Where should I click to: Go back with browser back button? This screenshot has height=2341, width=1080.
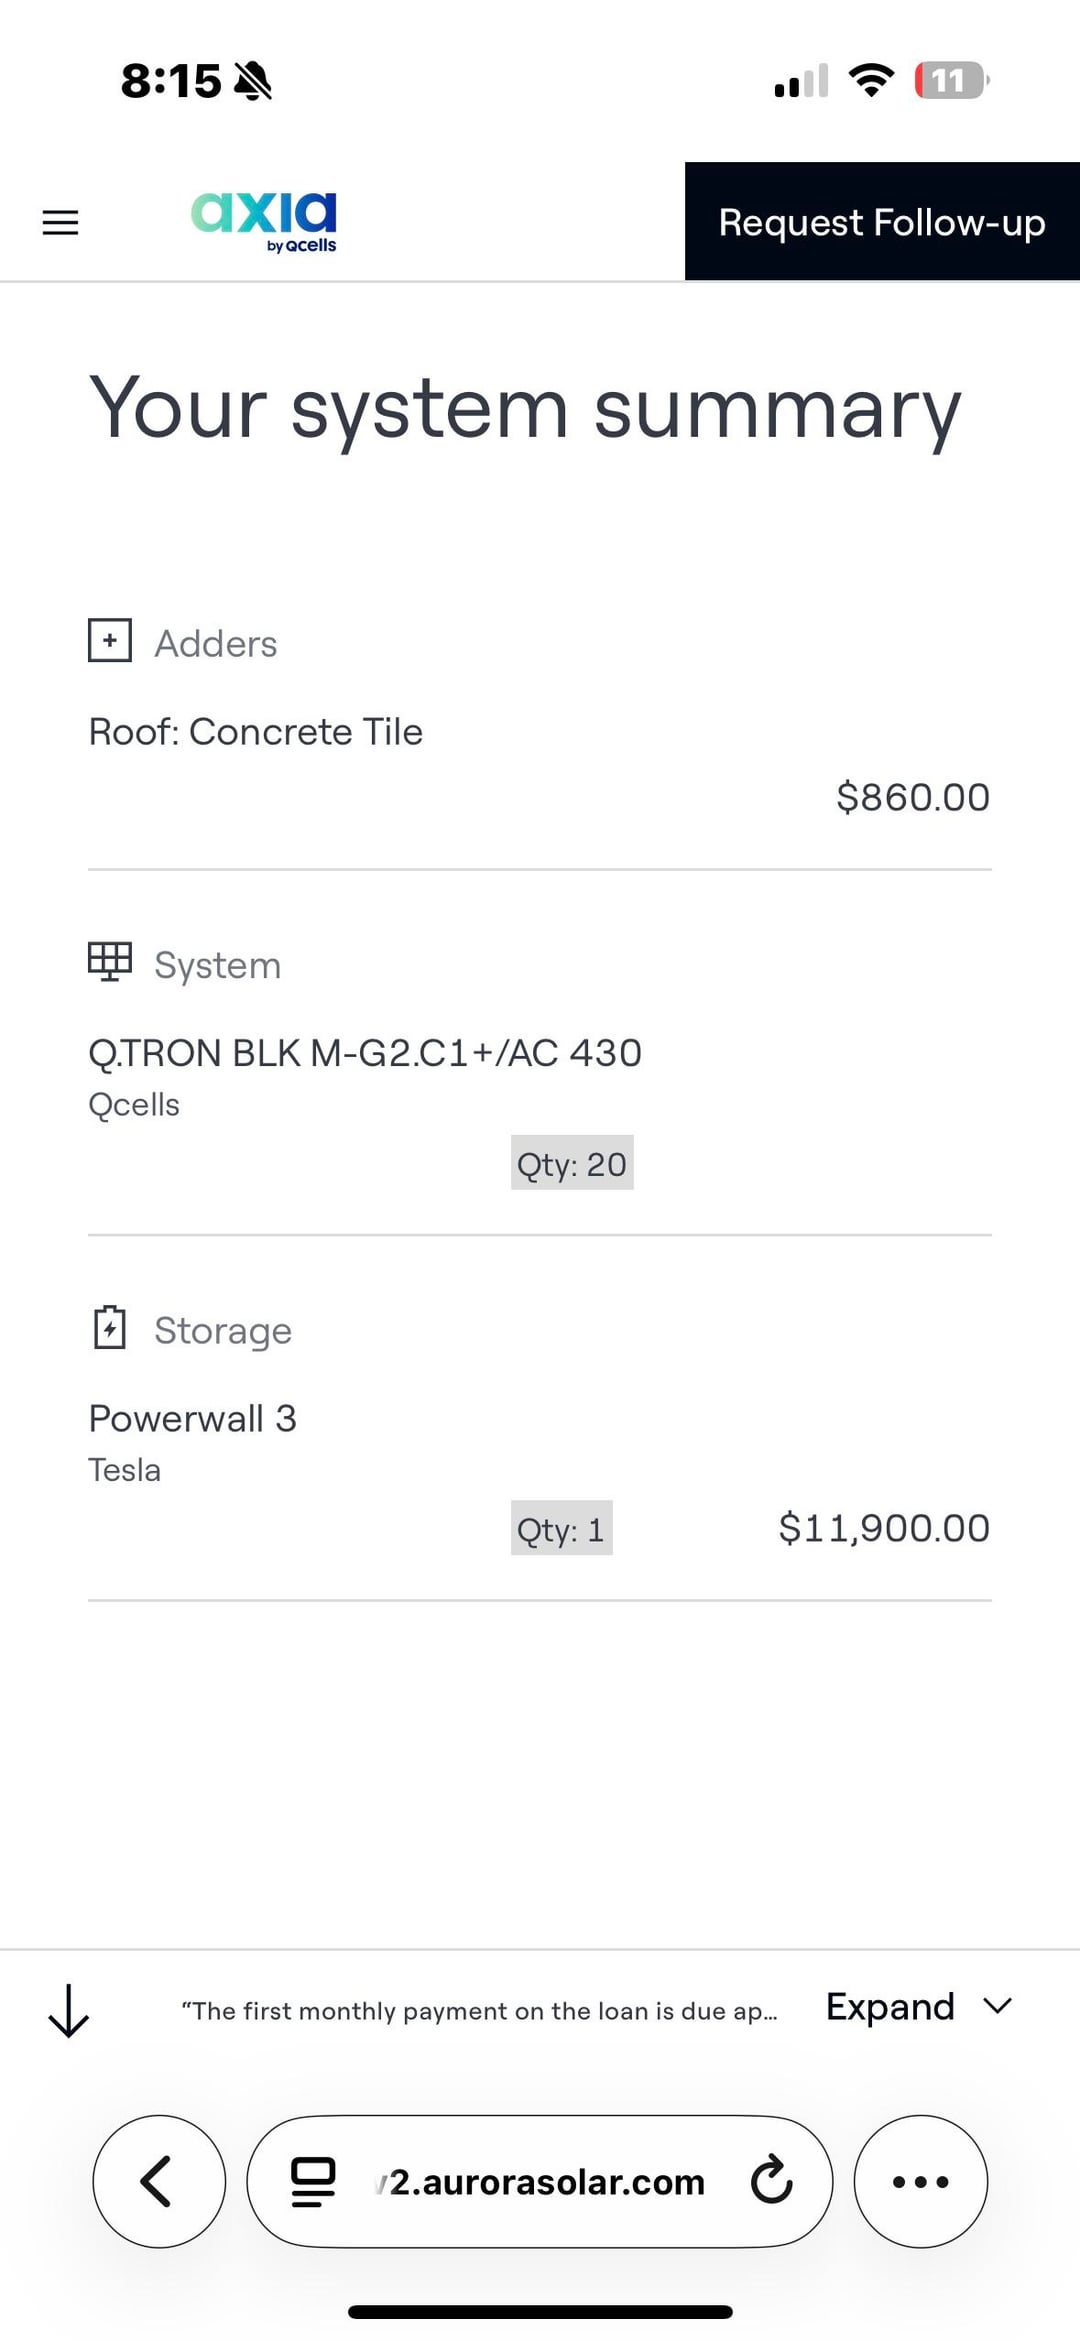pyautogui.click(x=159, y=2181)
